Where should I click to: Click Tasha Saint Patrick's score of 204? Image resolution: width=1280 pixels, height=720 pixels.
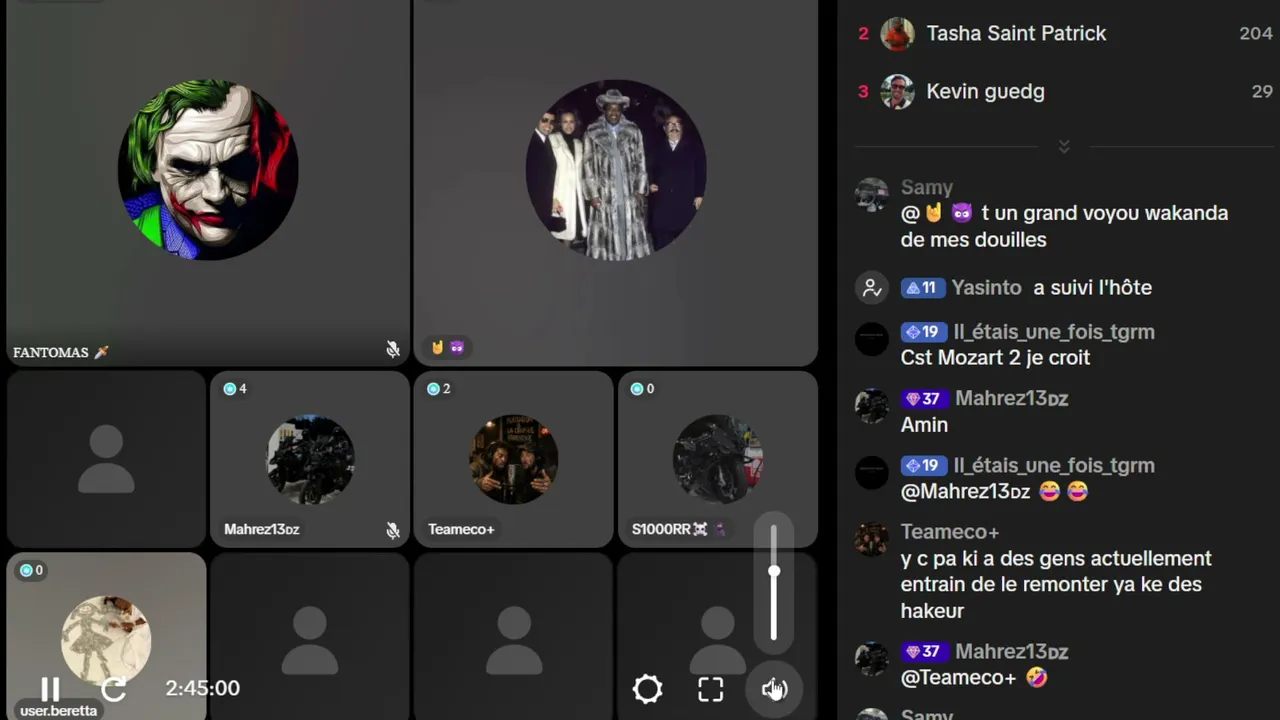pos(1256,33)
